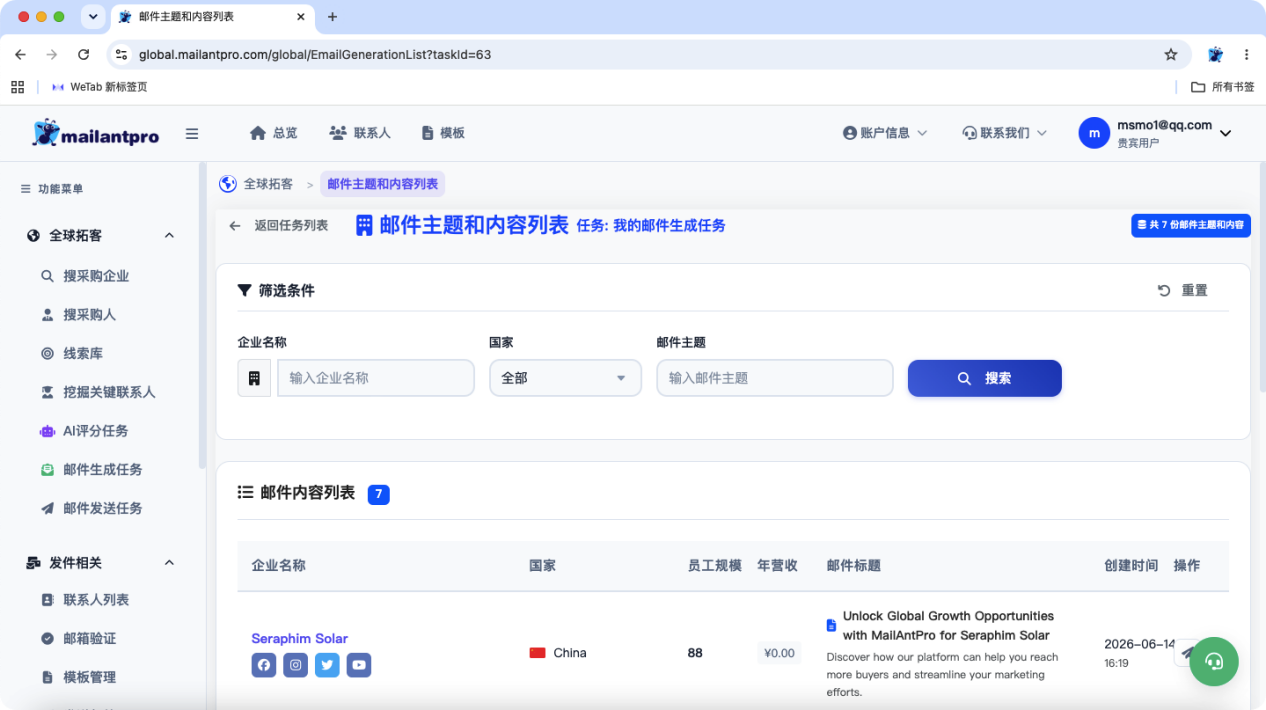Reload the page in browser toolbar

coord(83,55)
